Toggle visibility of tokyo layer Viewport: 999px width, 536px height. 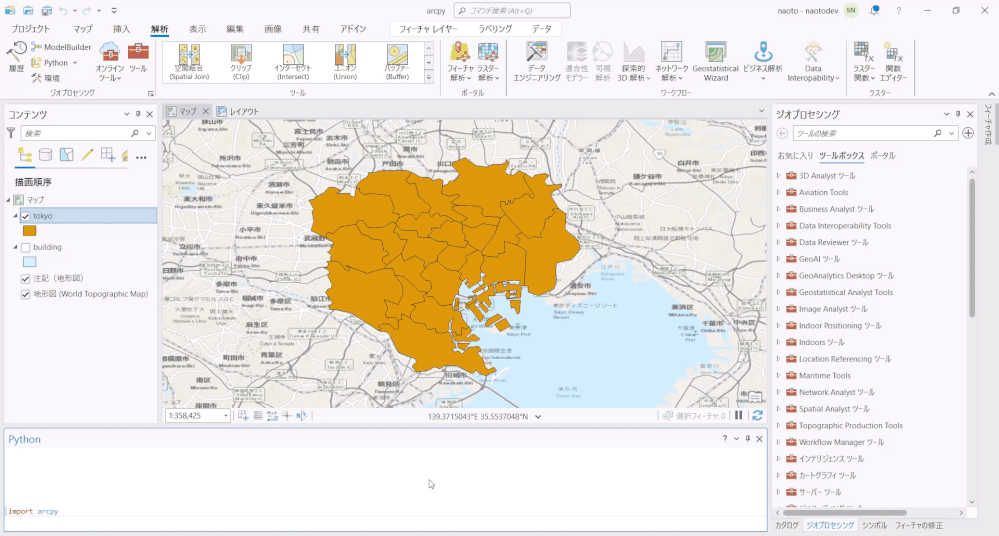25,216
